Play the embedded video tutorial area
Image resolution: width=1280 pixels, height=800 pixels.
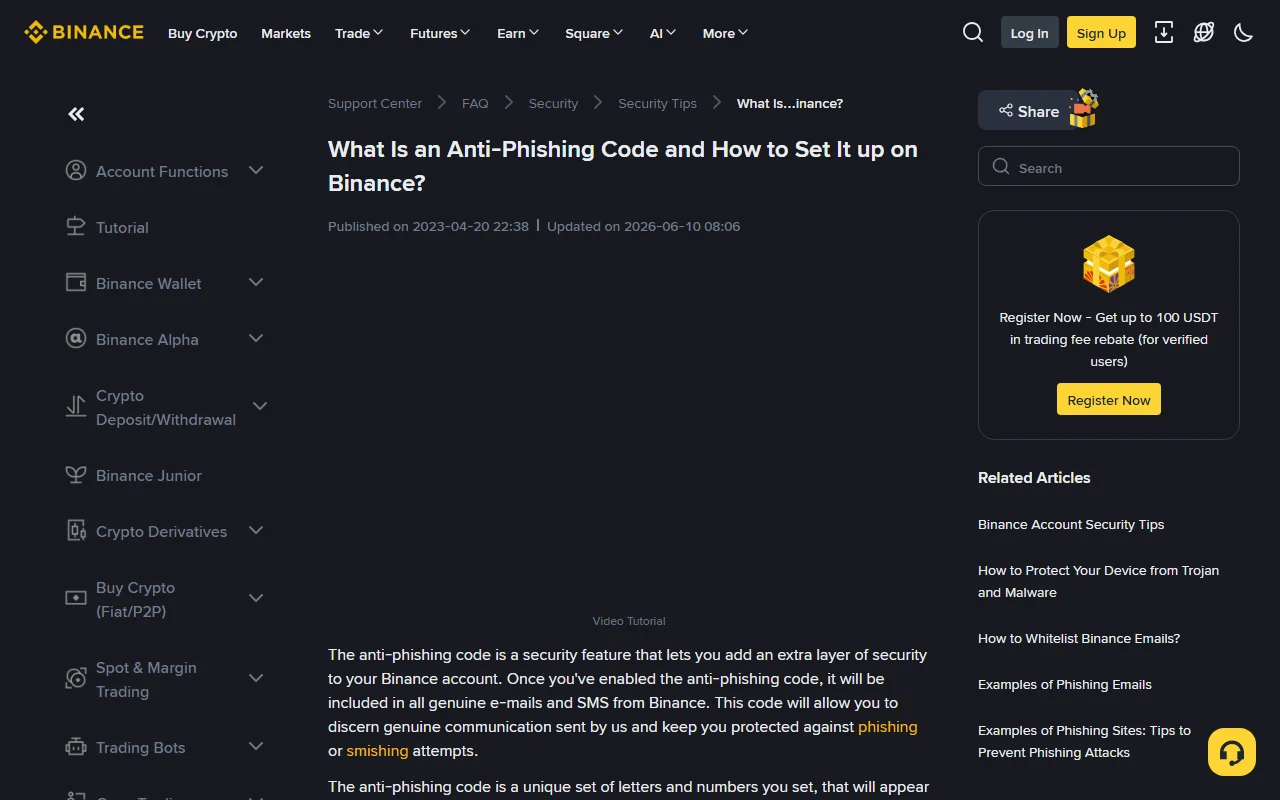pyautogui.click(x=629, y=430)
